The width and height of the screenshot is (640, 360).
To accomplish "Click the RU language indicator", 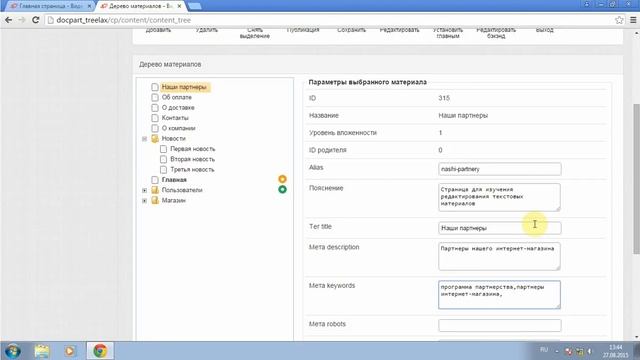I will click(544, 350).
